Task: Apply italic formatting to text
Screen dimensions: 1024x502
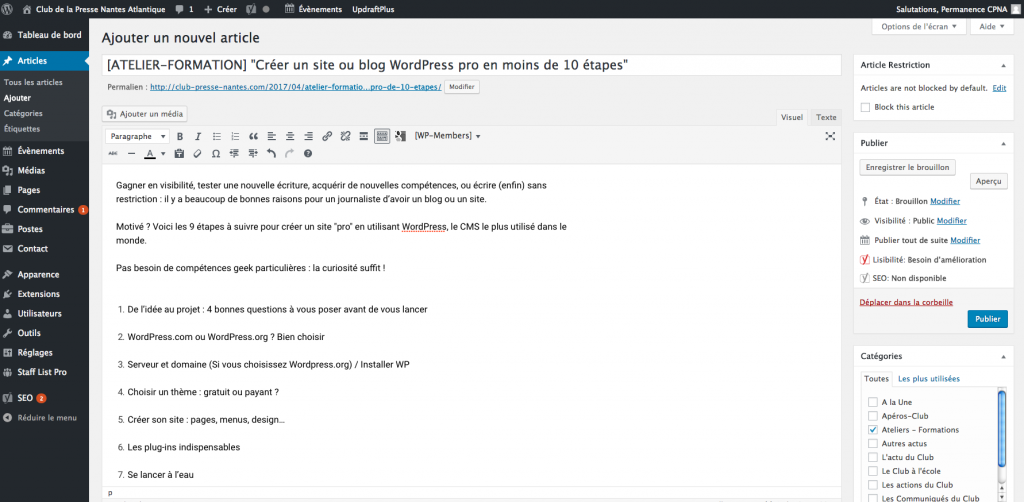Action: [198, 136]
